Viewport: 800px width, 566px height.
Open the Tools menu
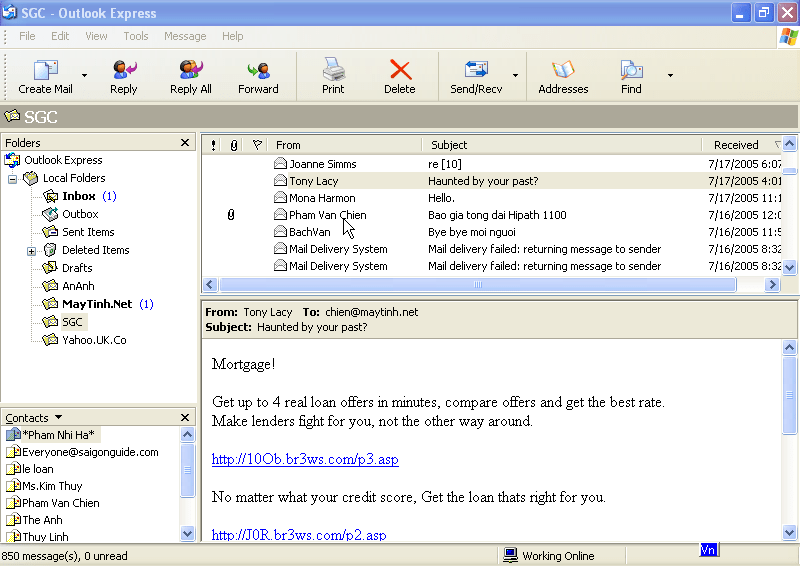pos(136,36)
